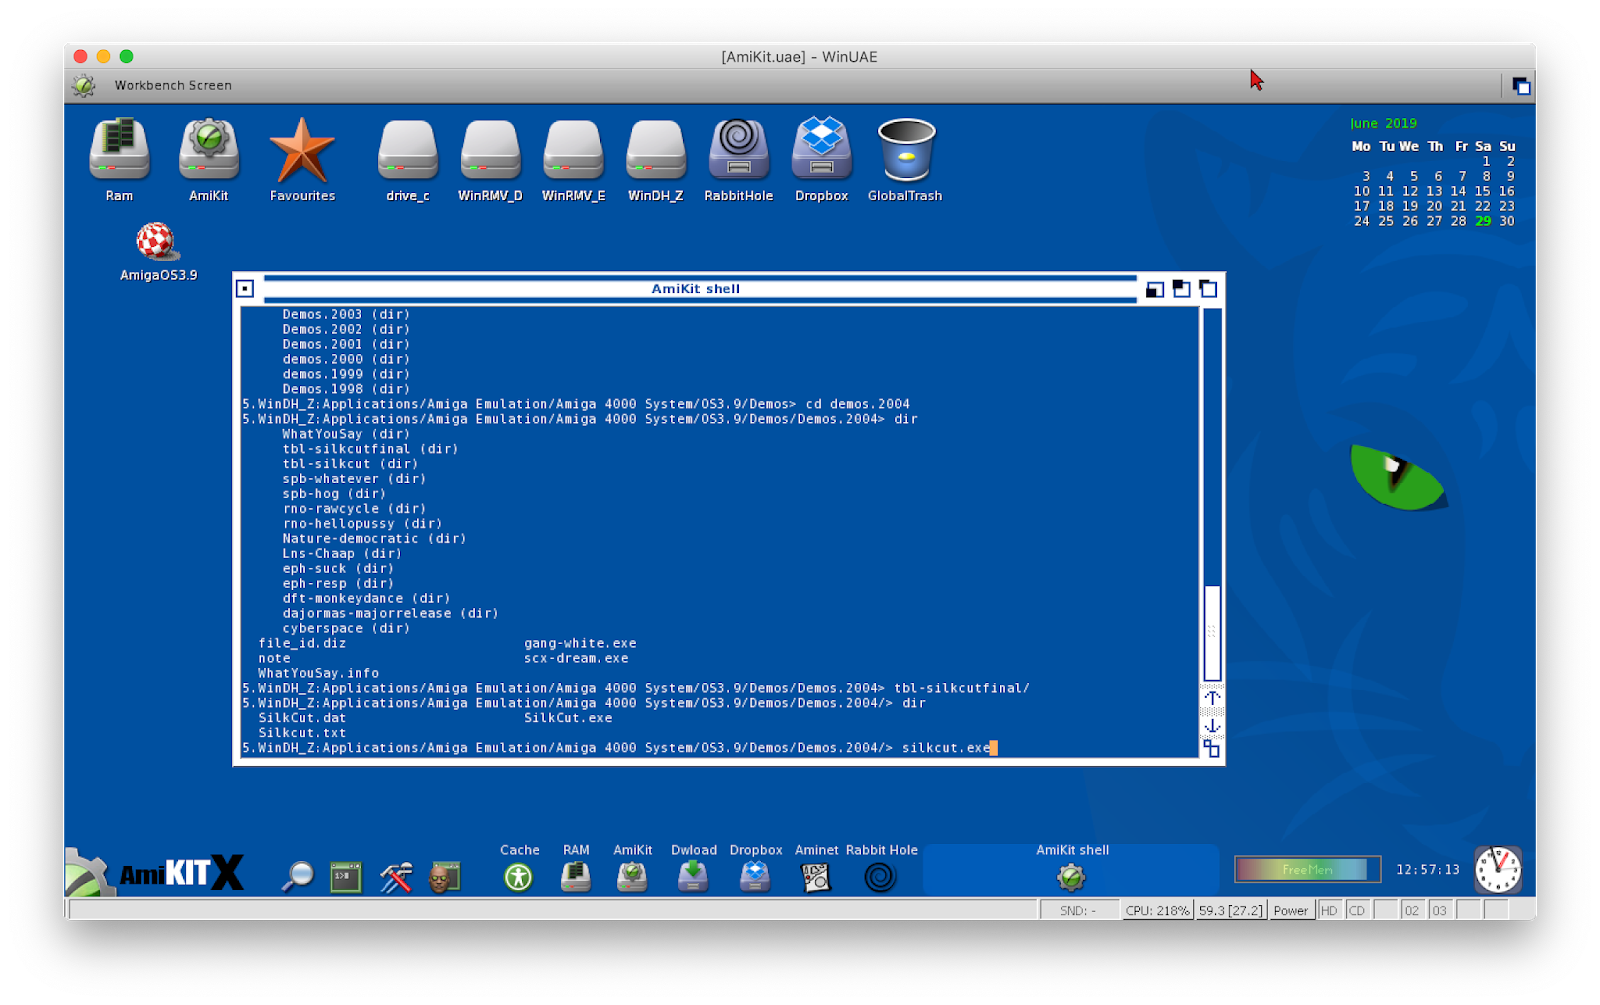Open the AmiKit drive icon
This screenshot has height=1005, width=1600.
point(208,150)
